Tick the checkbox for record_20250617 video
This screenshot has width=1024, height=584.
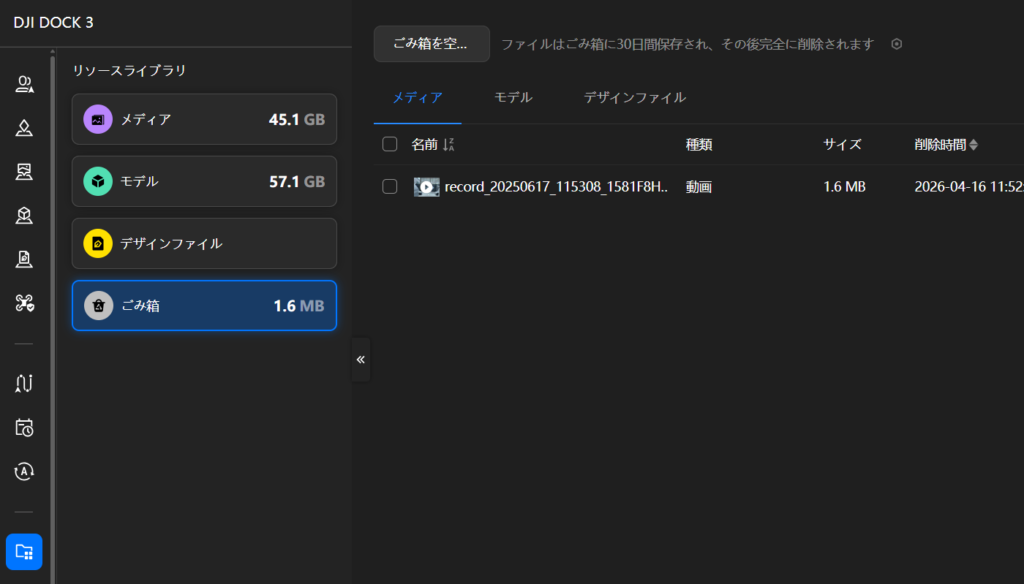coord(390,187)
